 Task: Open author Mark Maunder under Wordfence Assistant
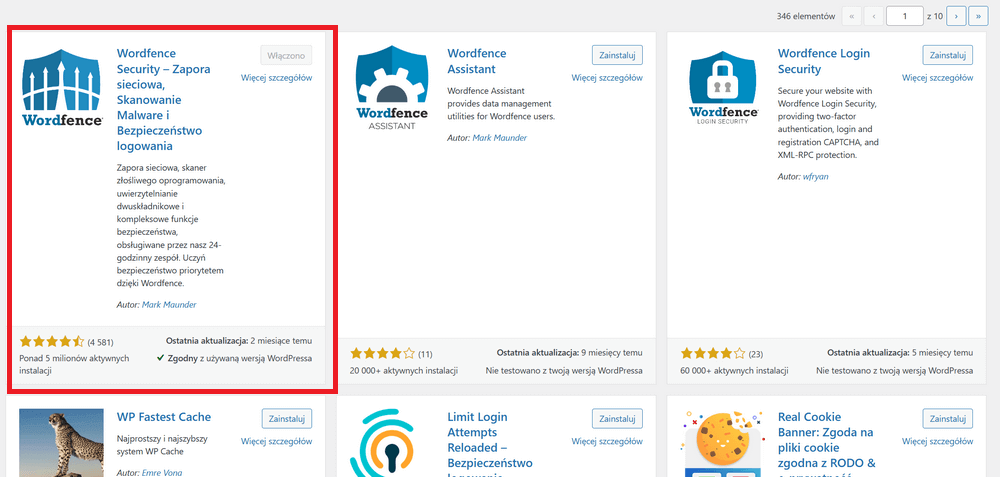(499, 138)
